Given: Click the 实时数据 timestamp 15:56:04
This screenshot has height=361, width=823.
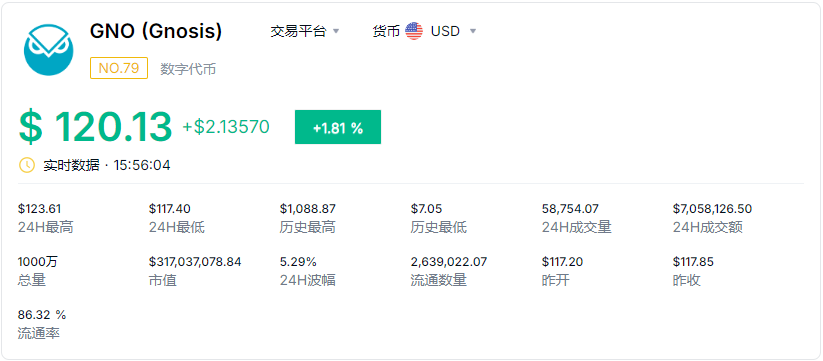Looking at the screenshot, I should [142, 165].
